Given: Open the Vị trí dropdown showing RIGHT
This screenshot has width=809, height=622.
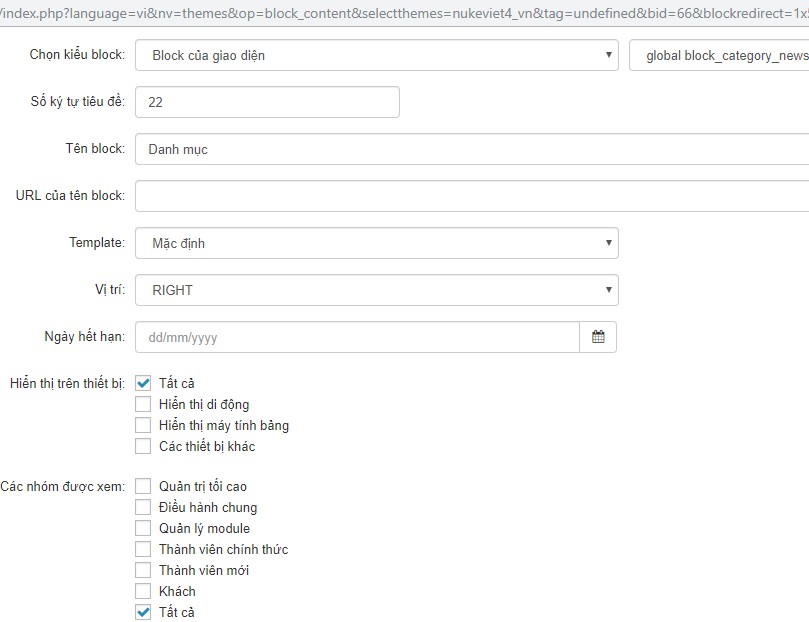Looking at the screenshot, I should coord(377,290).
